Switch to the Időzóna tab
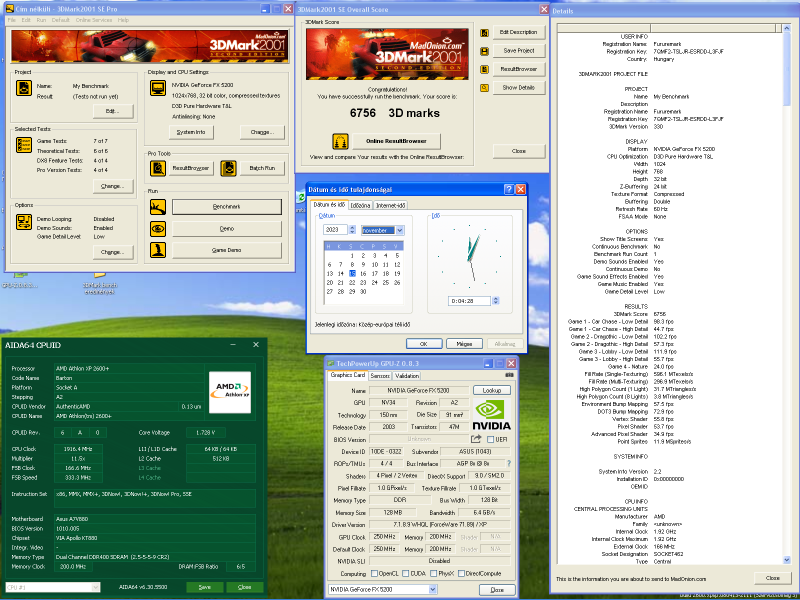800x600 pixels. click(360, 205)
